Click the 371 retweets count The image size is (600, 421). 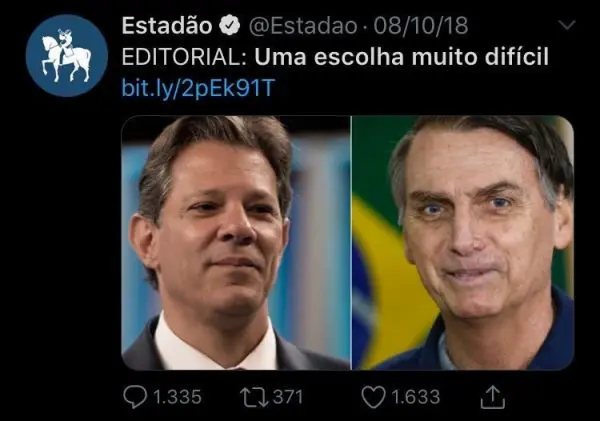click(288, 397)
